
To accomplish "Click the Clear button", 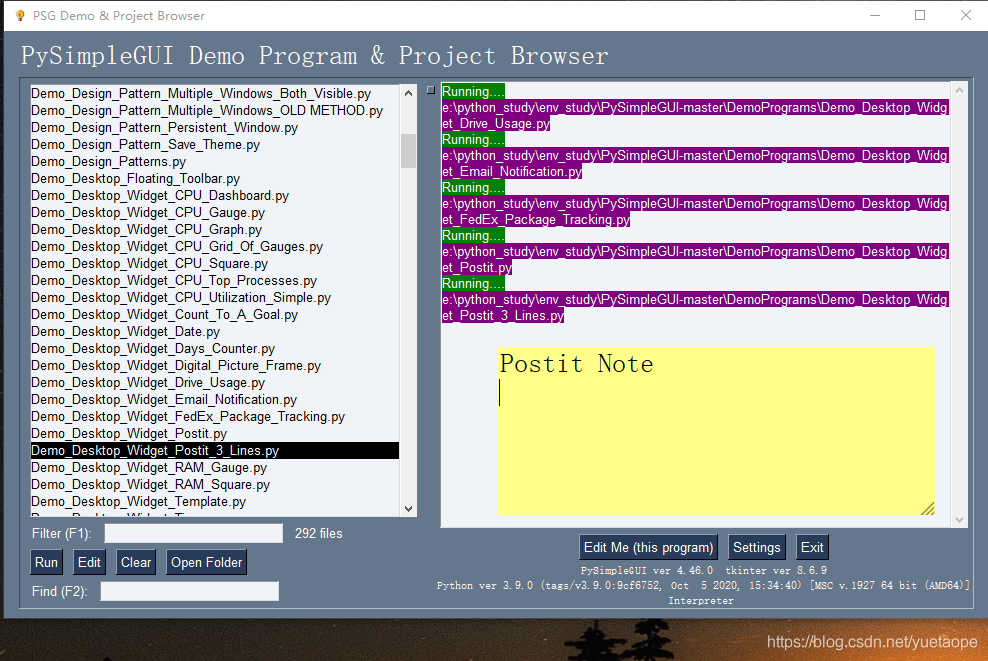I will [x=136, y=562].
